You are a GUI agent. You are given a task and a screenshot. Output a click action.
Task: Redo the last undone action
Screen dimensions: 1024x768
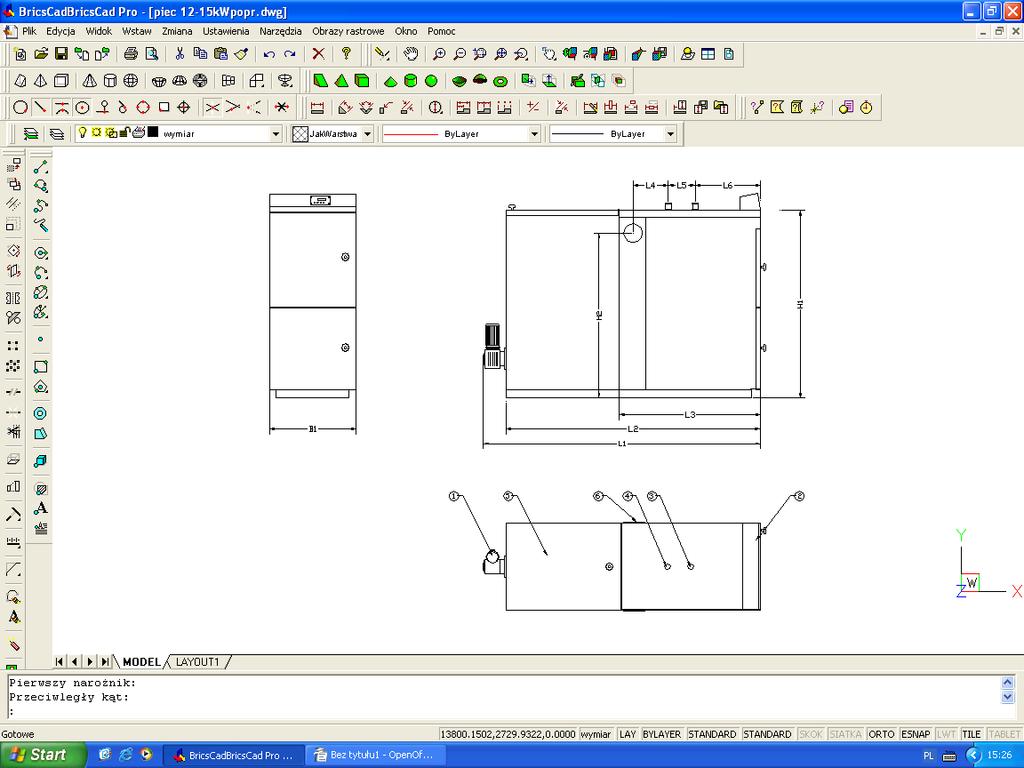(289, 54)
